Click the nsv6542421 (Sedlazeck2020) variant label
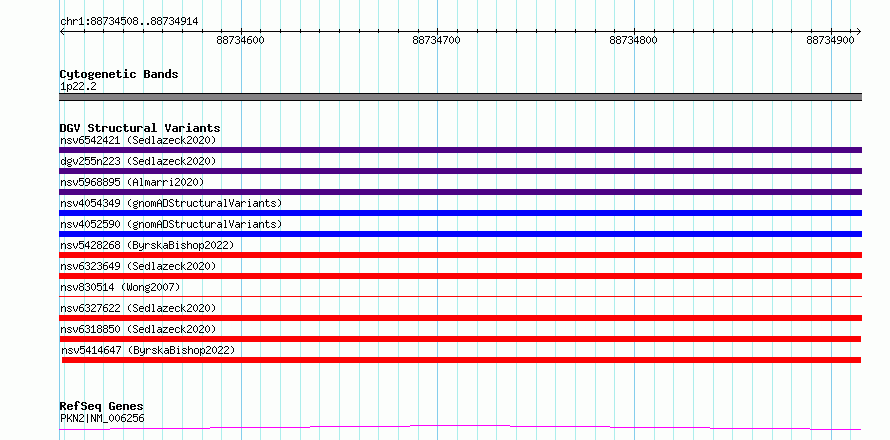This screenshot has width=890, height=440. coord(138,140)
